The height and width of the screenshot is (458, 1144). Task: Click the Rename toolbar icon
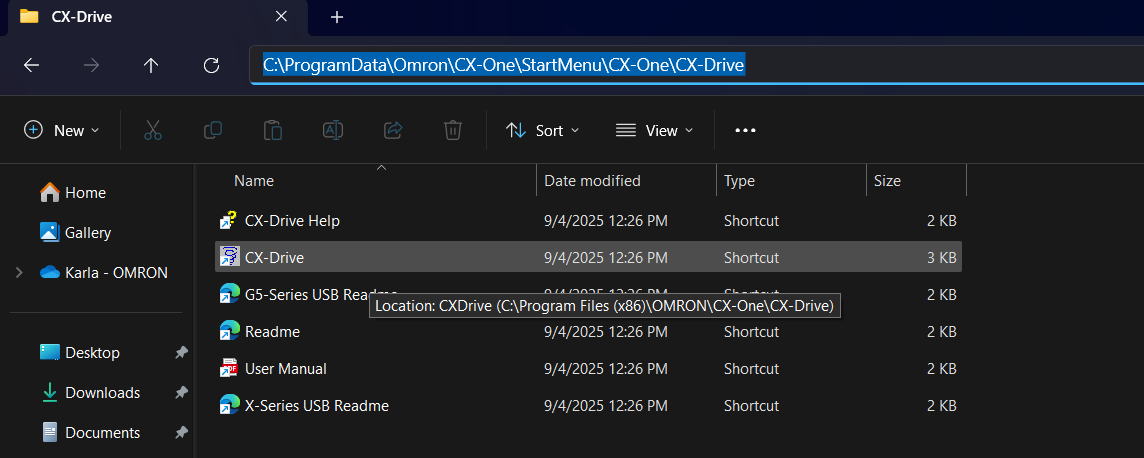333,131
